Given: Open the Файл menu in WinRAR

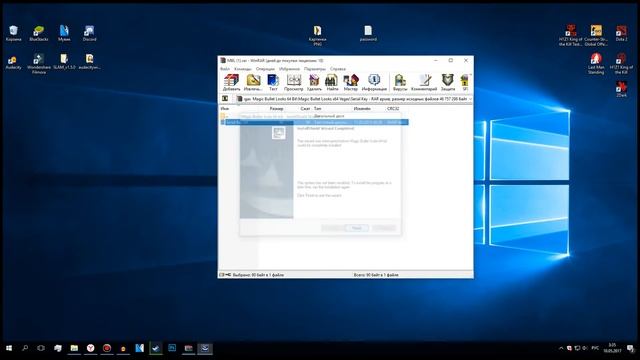Looking at the screenshot, I should tap(225, 69).
